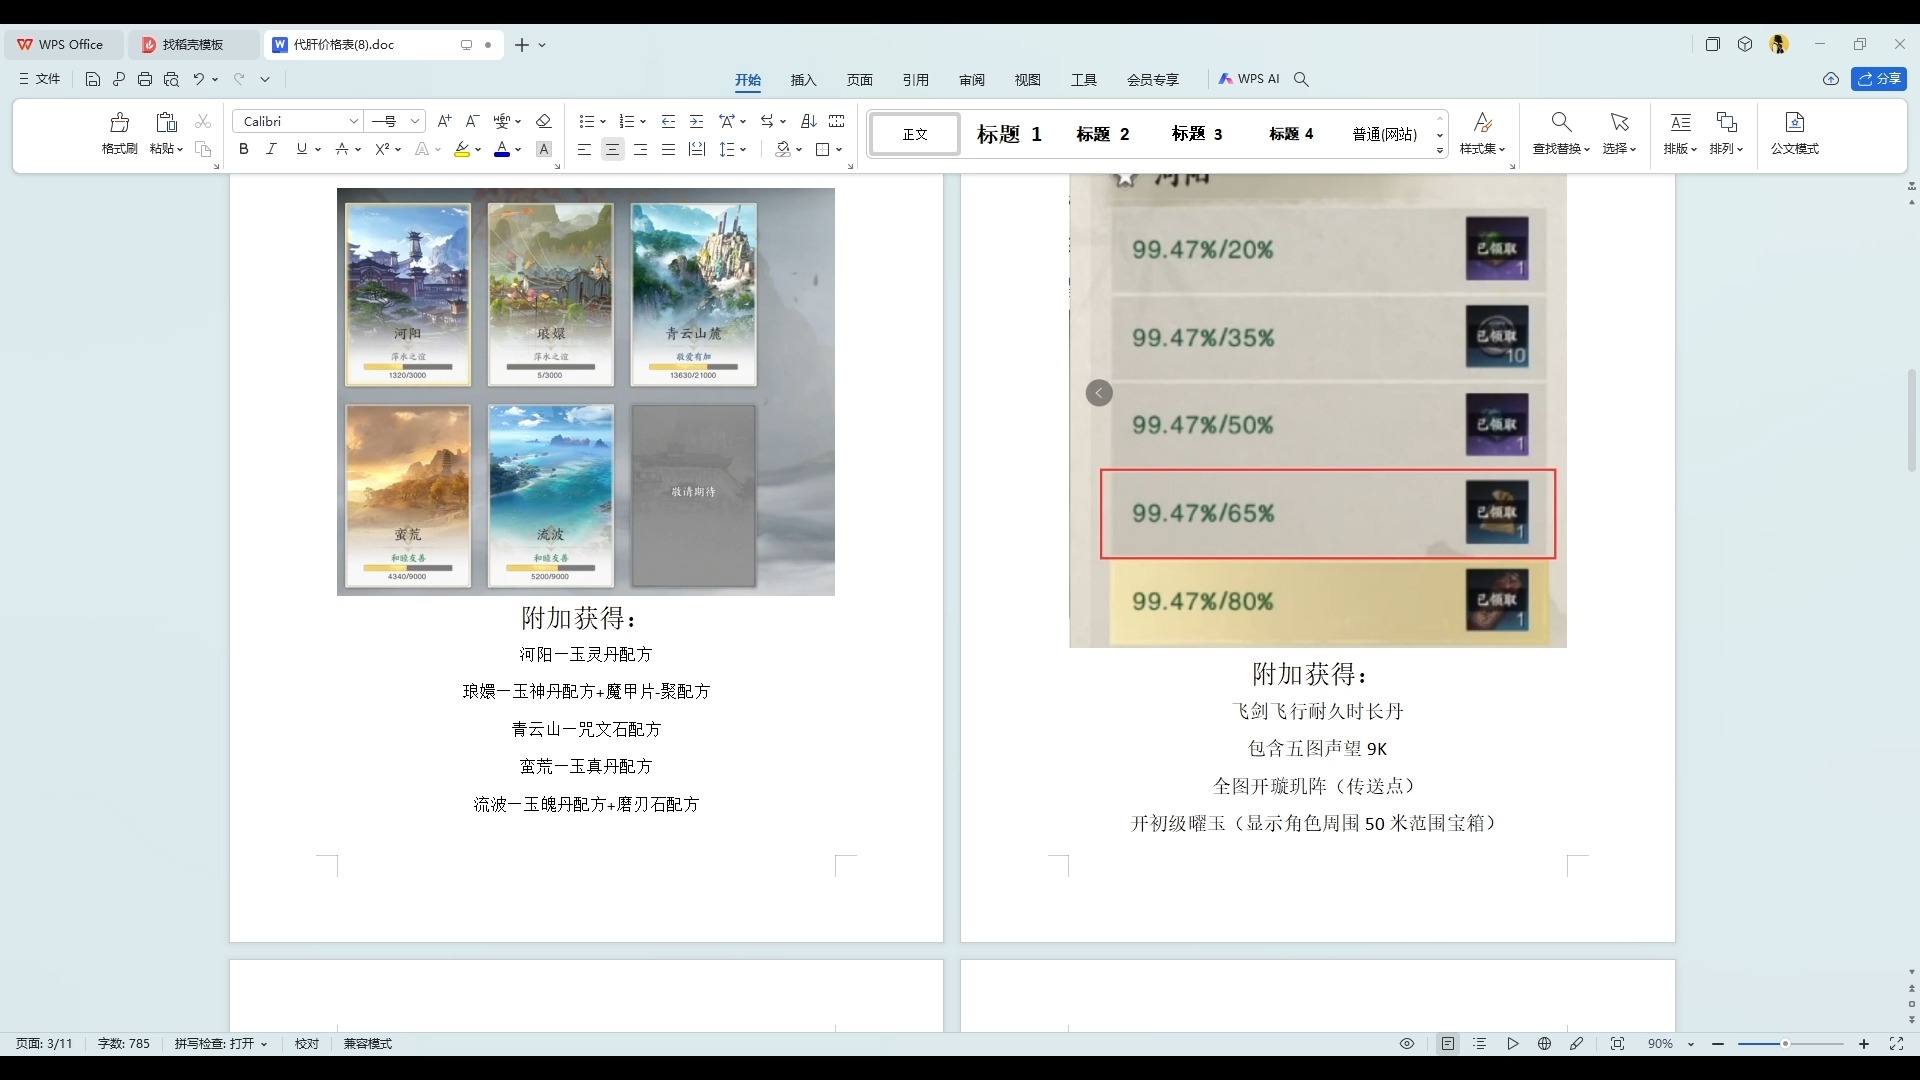Toggle superscript formatting
Viewport: 1920px width, 1080px height.
tap(382, 149)
